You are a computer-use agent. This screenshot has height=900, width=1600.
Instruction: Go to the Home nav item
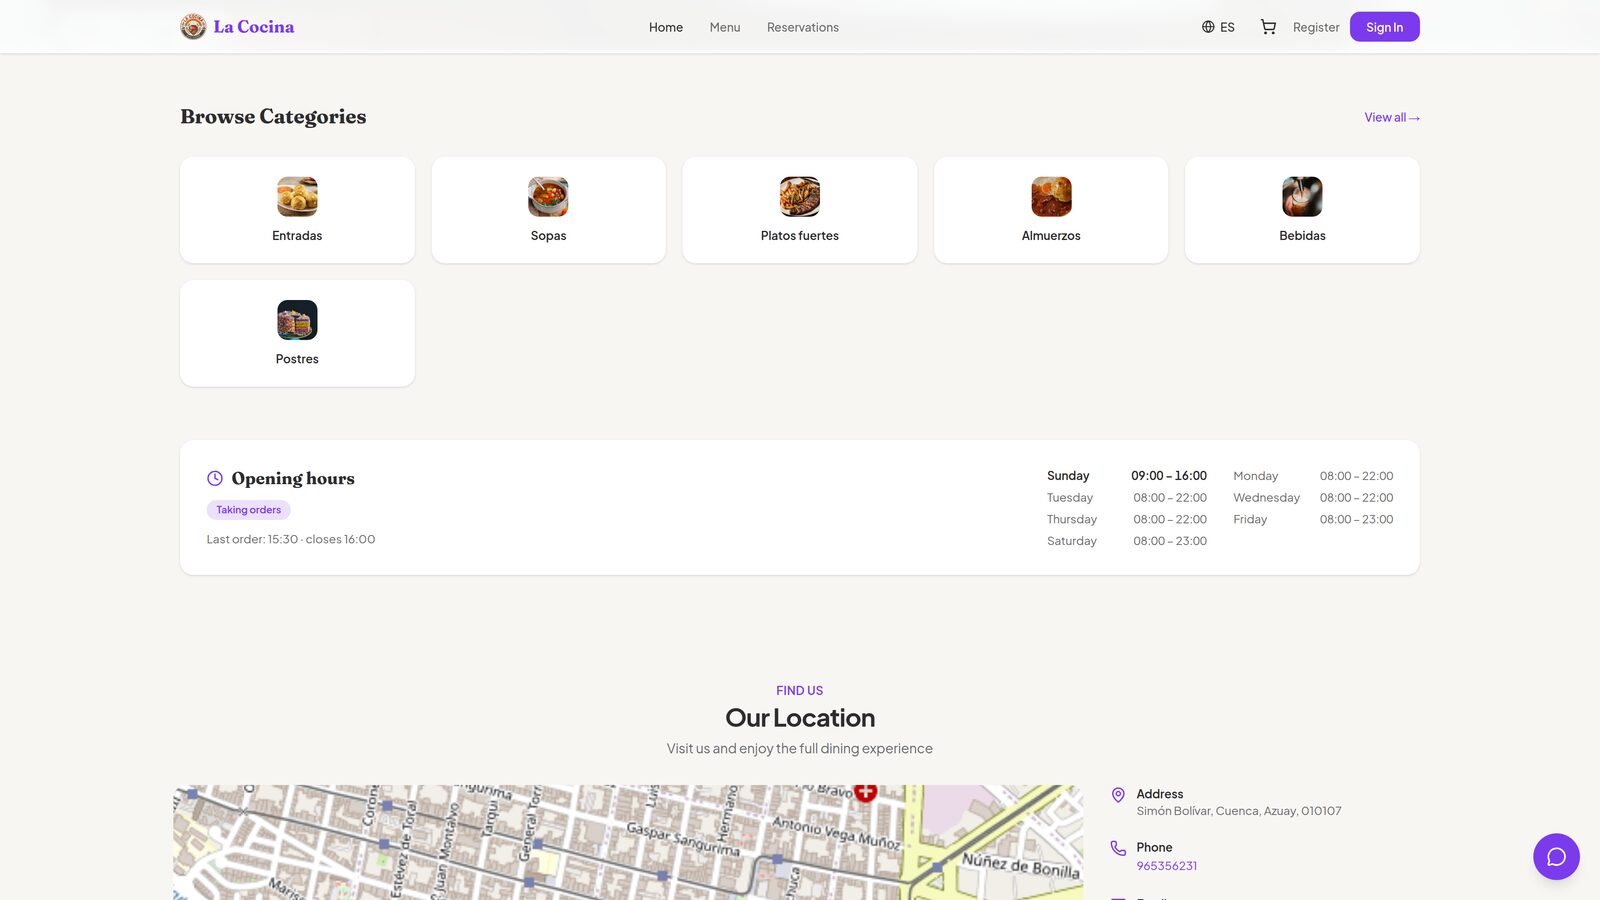coord(666,27)
